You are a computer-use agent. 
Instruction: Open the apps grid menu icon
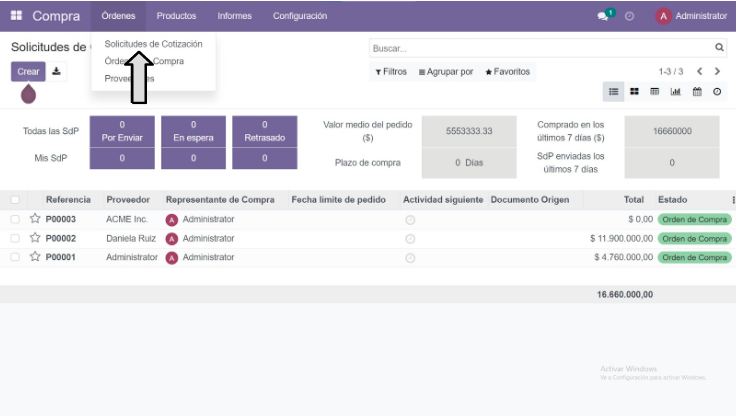[x=16, y=16]
